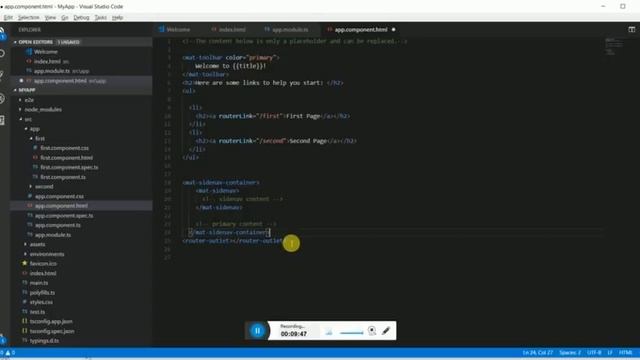Switch to the index.html tab

[232, 29]
